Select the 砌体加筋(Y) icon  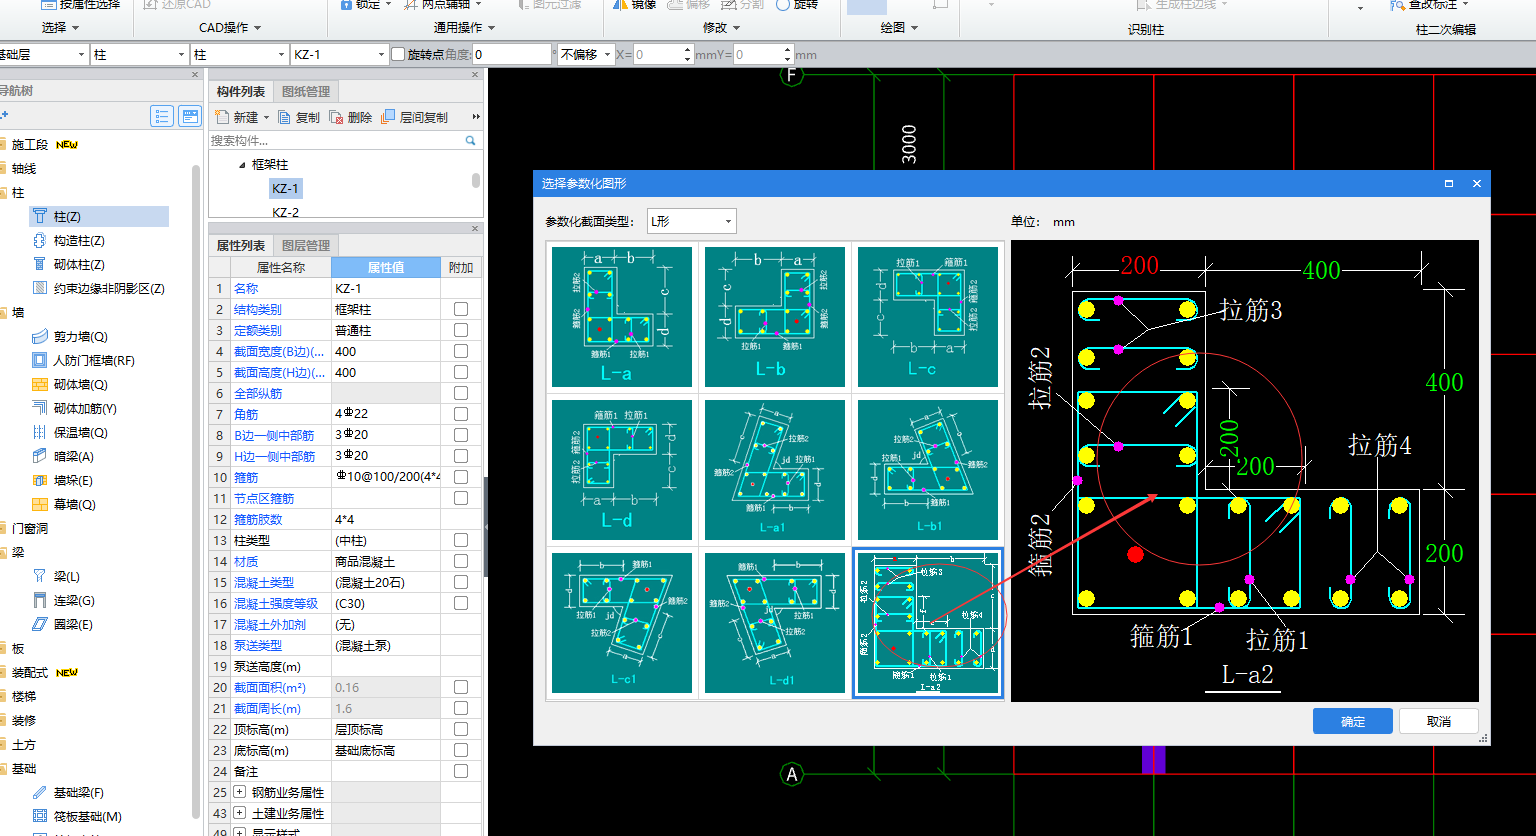40,408
